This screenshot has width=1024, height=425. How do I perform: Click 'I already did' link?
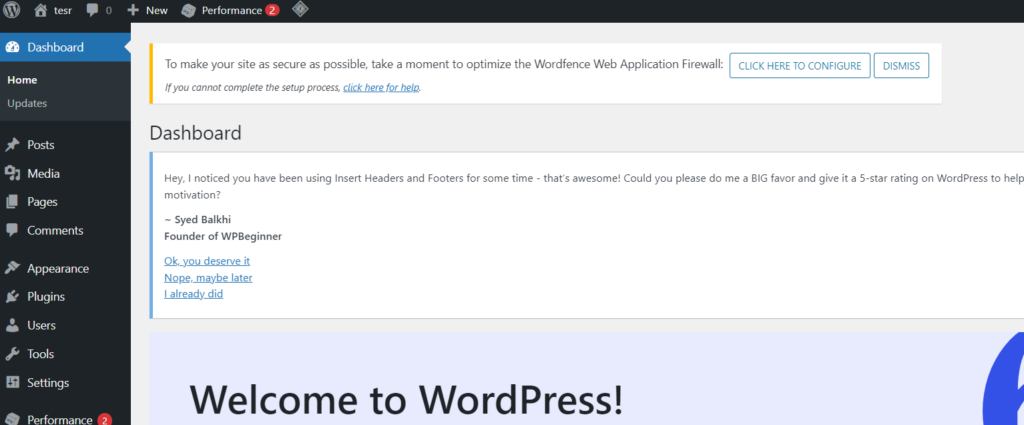click(x=194, y=294)
